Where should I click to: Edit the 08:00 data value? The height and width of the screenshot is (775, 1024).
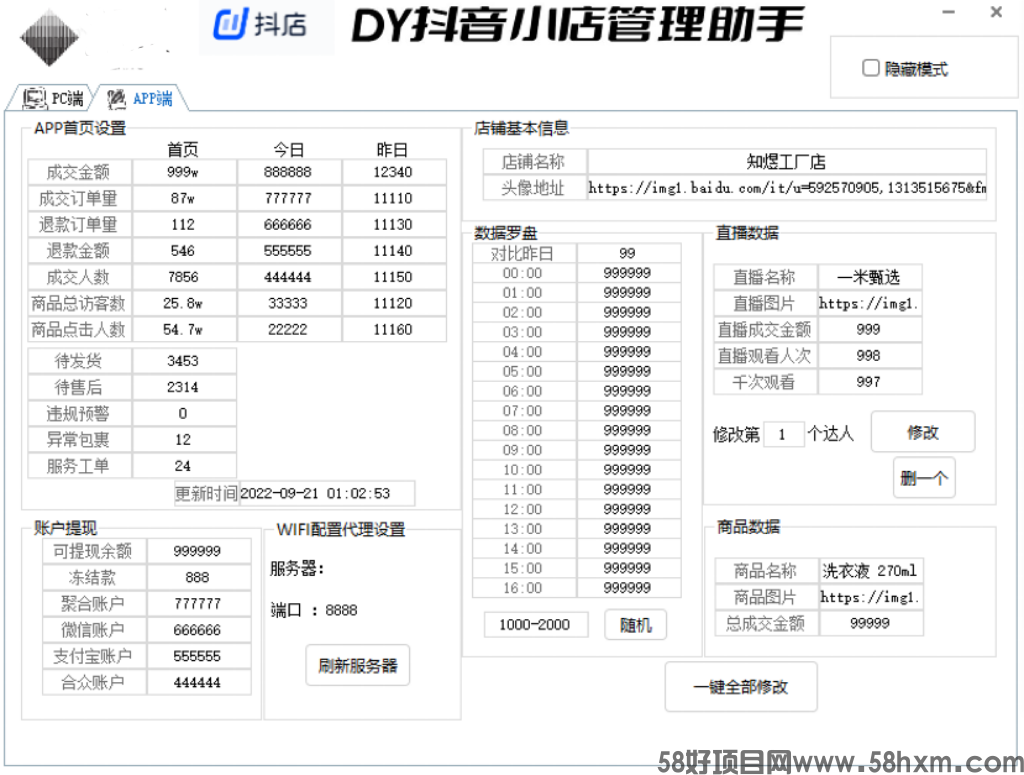(x=628, y=430)
